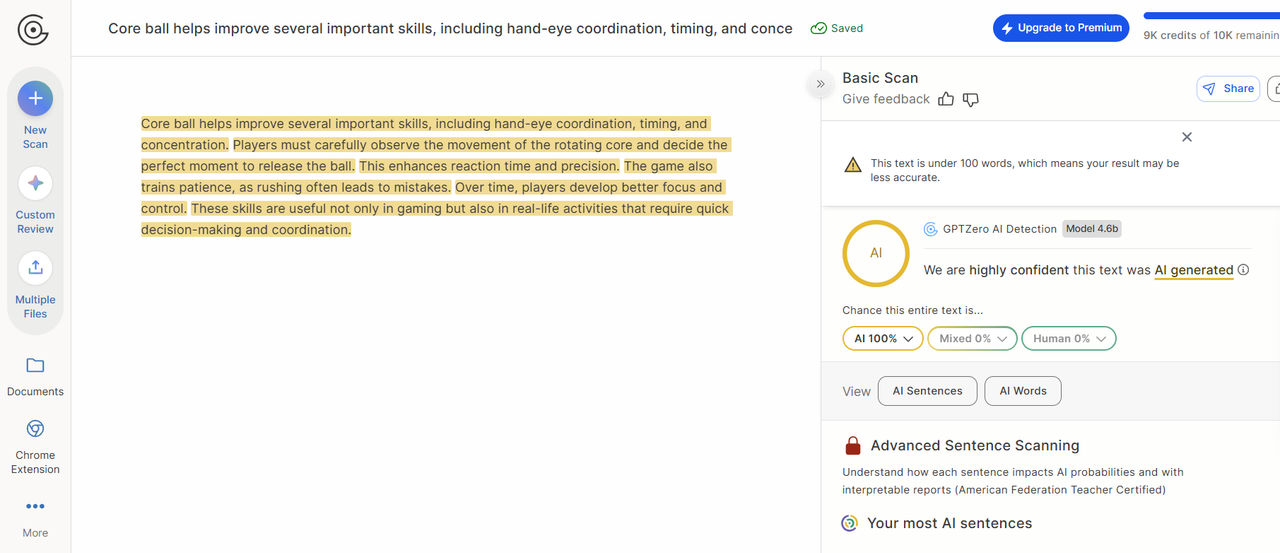Click the GPTZero logo icon
1280x553 pixels.
point(33,31)
